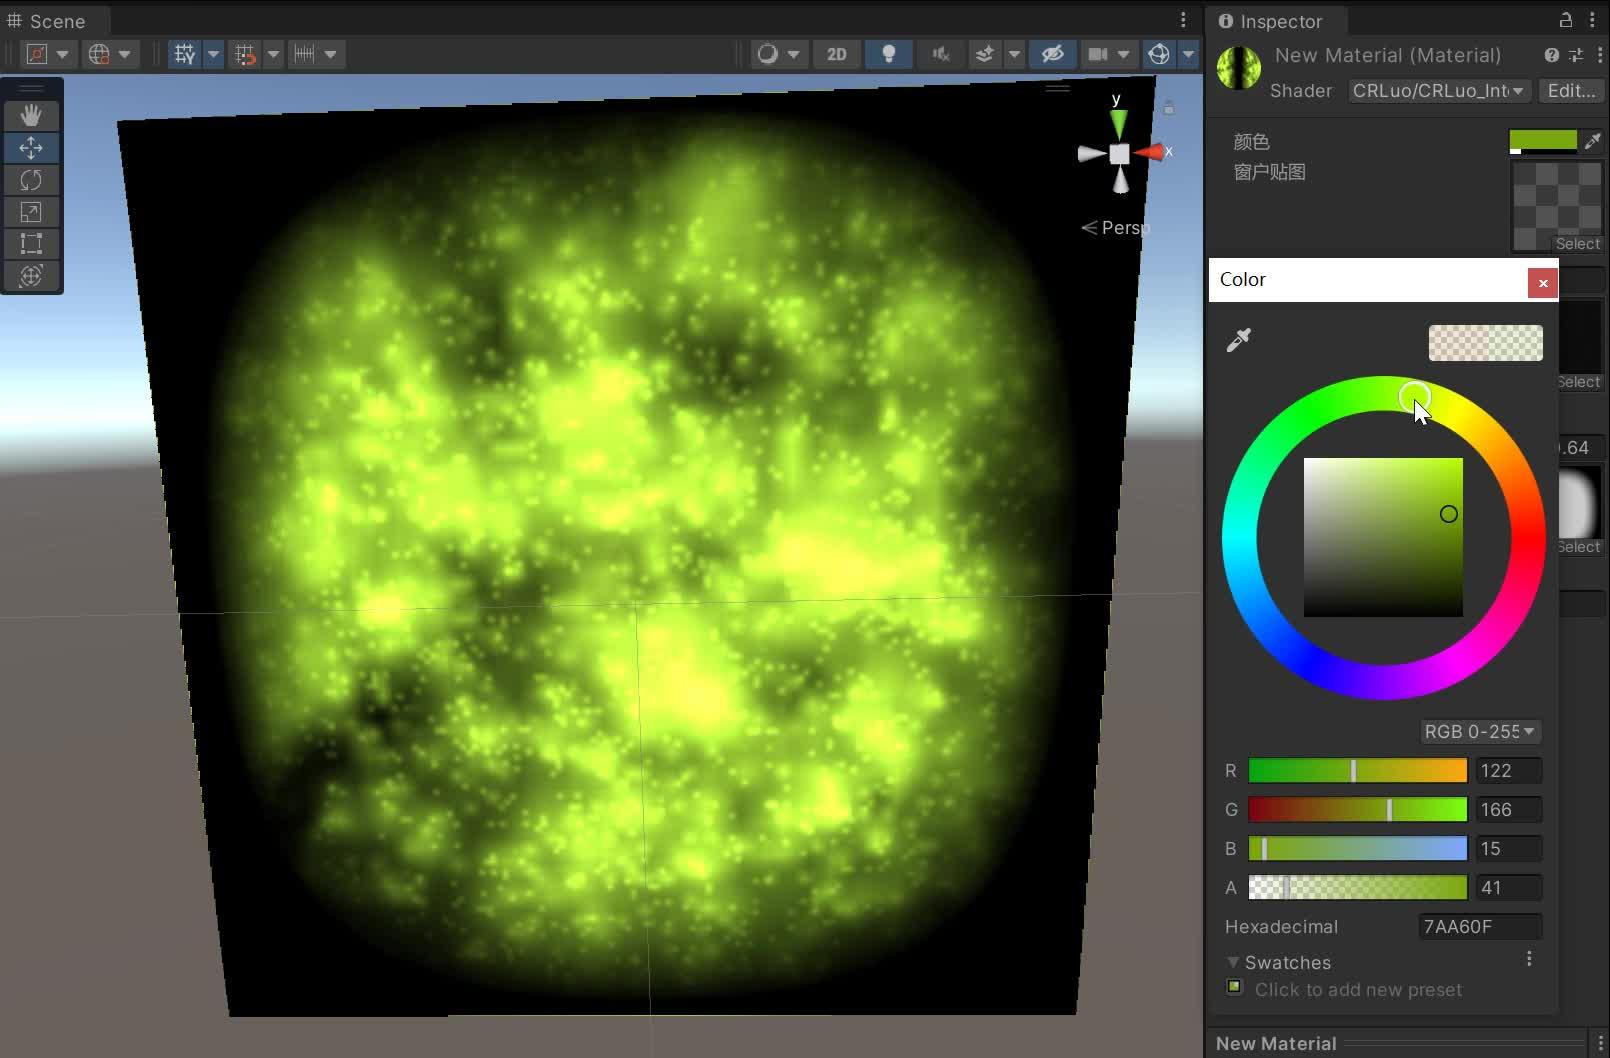This screenshot has width=1610, height=1058.
Task: Click the alpha channel slider
Action: coord(1357,887)
